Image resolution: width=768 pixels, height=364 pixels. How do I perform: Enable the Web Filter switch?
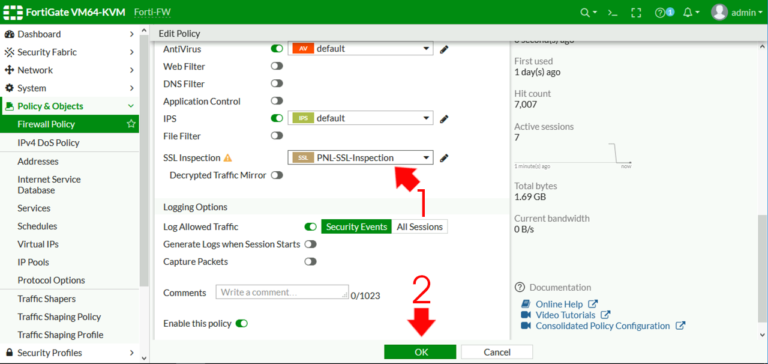point(277,66)
